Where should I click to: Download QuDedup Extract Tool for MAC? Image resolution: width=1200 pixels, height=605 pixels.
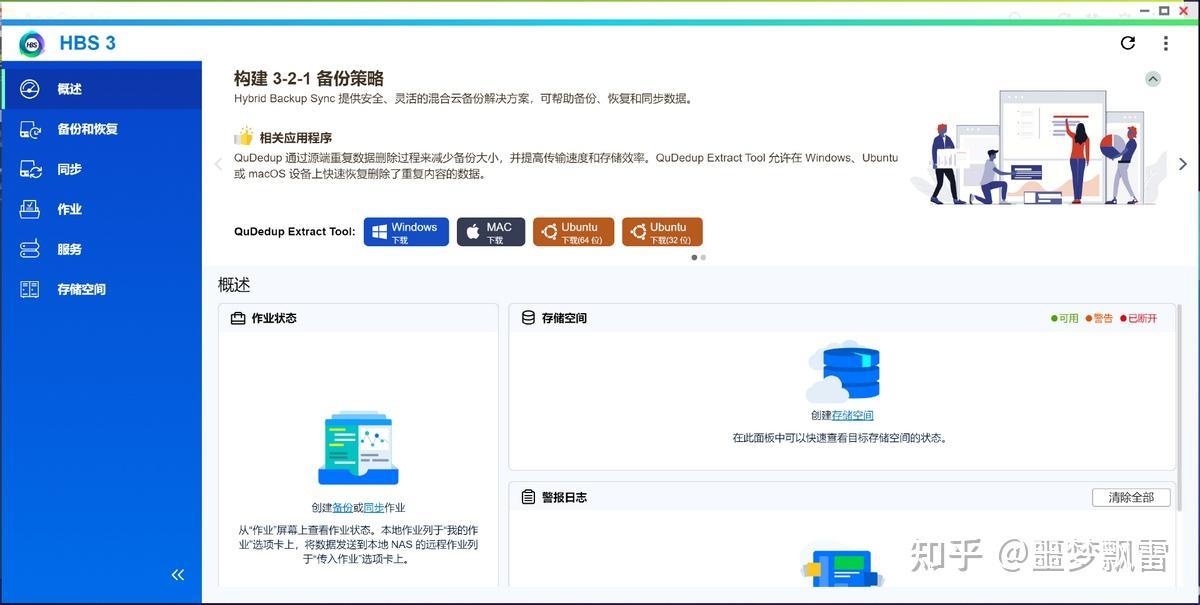[491, 232]
